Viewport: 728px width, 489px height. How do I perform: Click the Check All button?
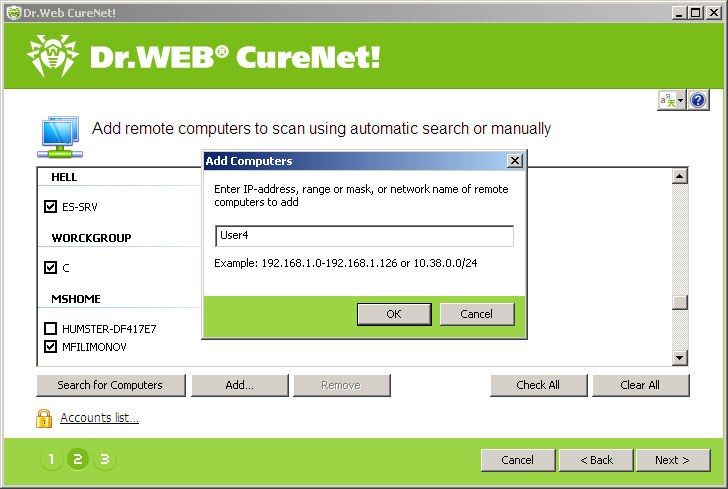click(539, 385)
